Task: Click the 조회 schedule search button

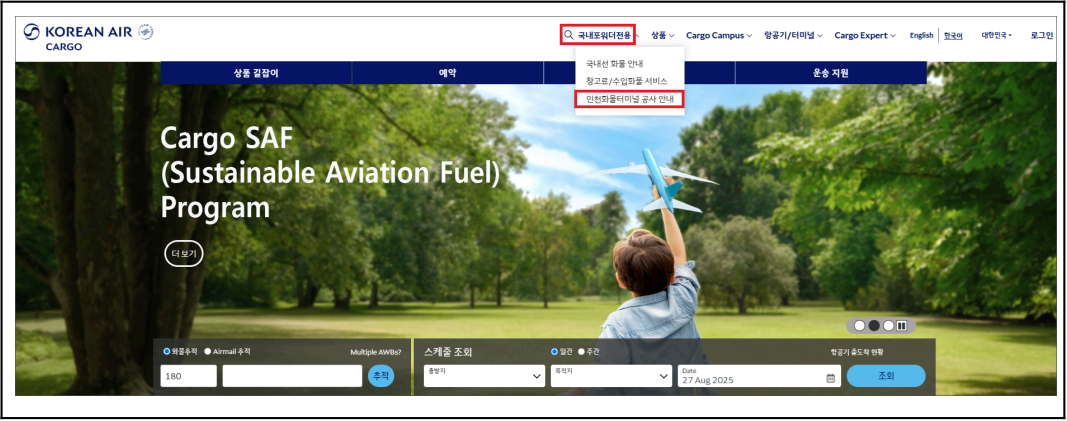Action: point(885,376)
